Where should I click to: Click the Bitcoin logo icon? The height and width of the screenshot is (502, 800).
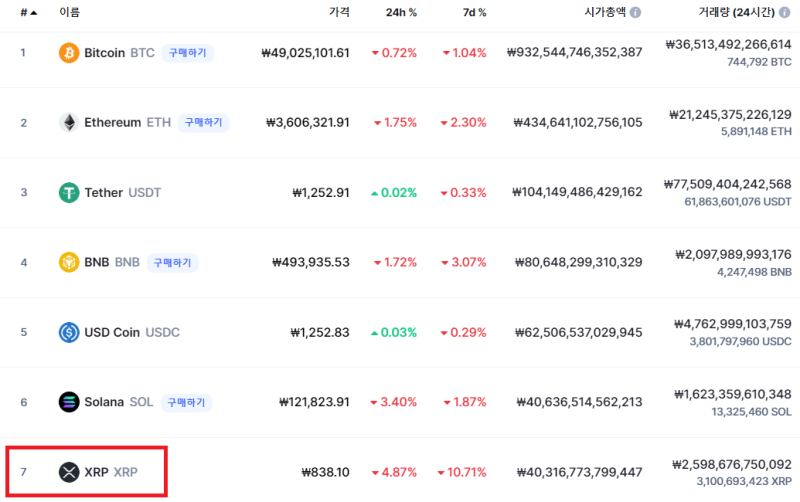[x=69, y=53]
